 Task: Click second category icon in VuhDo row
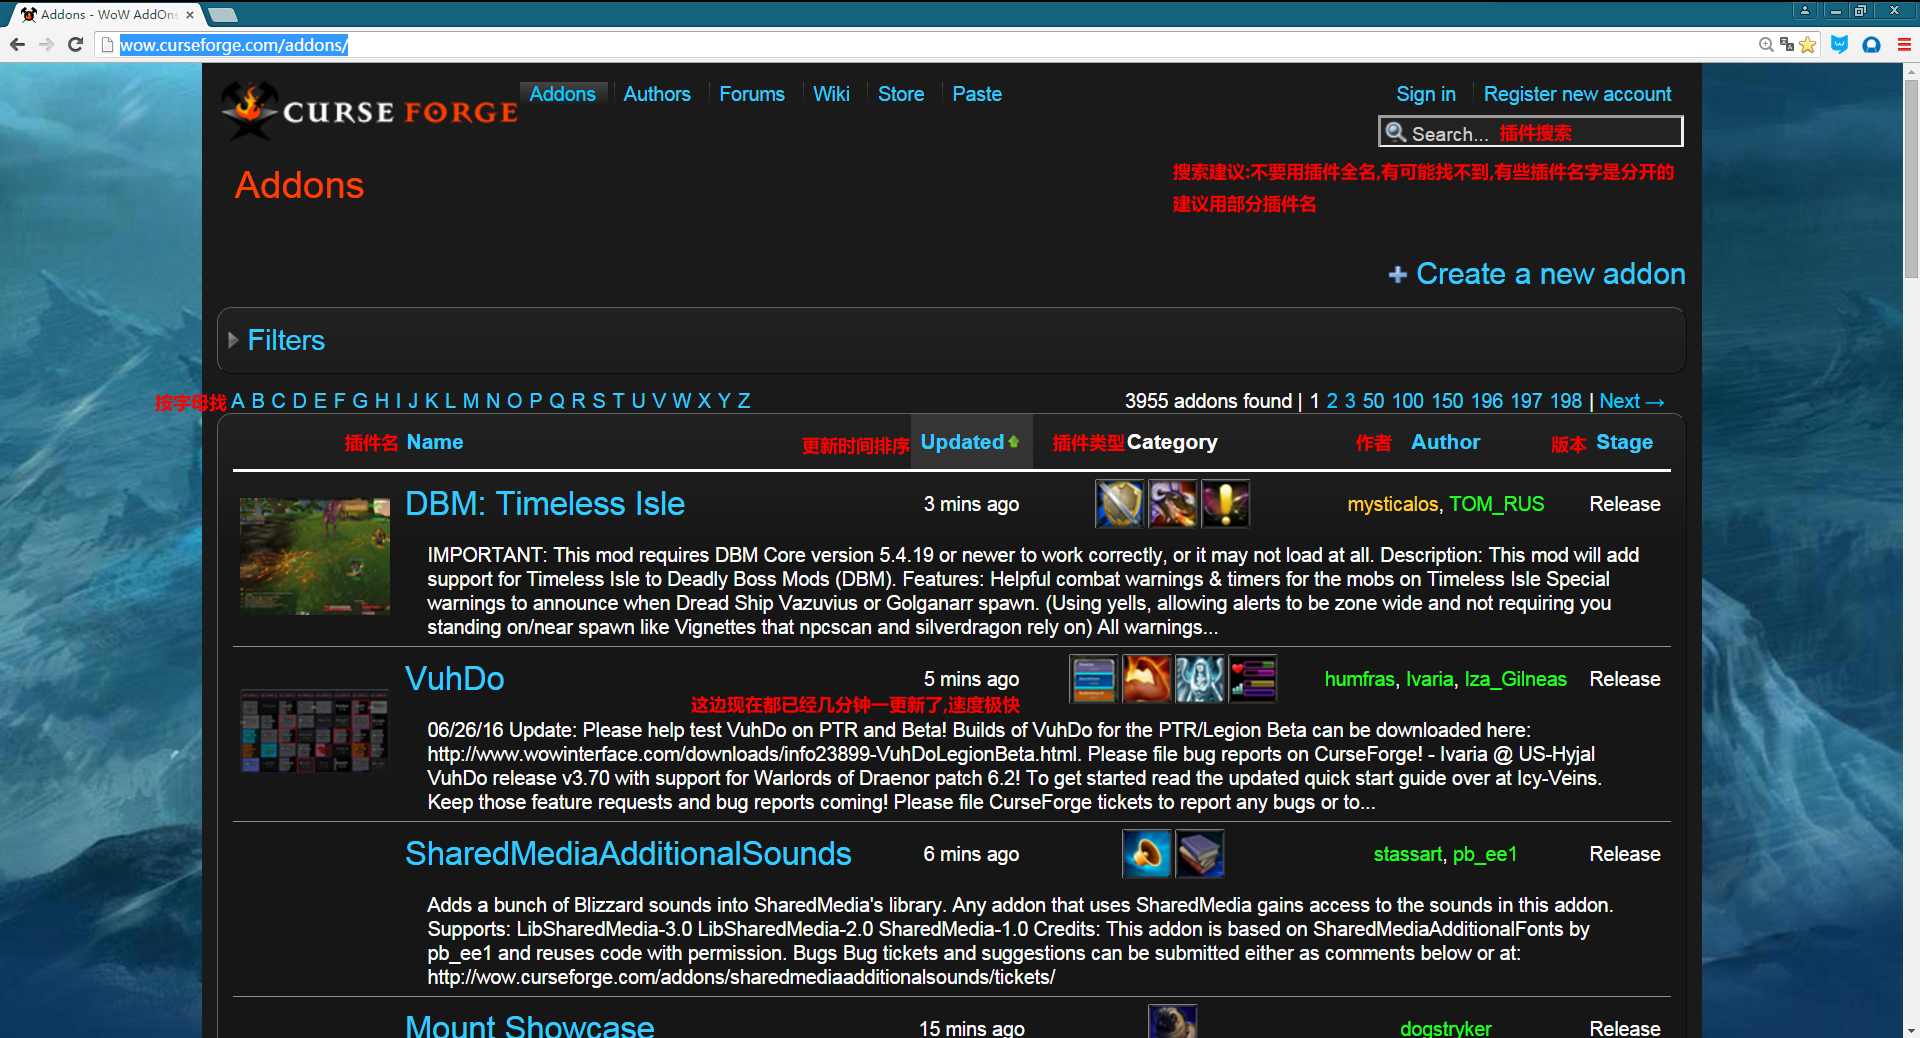click(x=1146, y=678)
